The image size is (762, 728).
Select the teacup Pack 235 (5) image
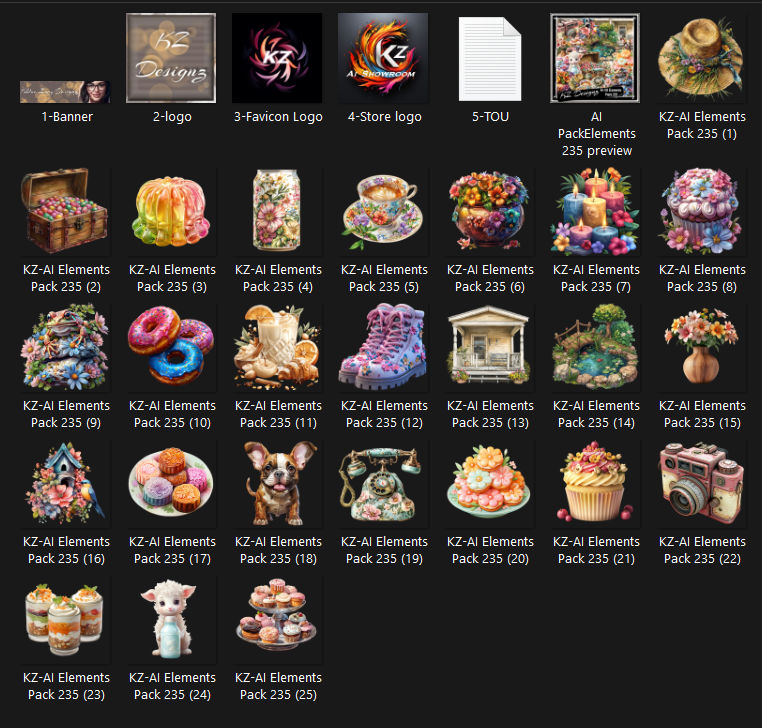click(383, 211)
